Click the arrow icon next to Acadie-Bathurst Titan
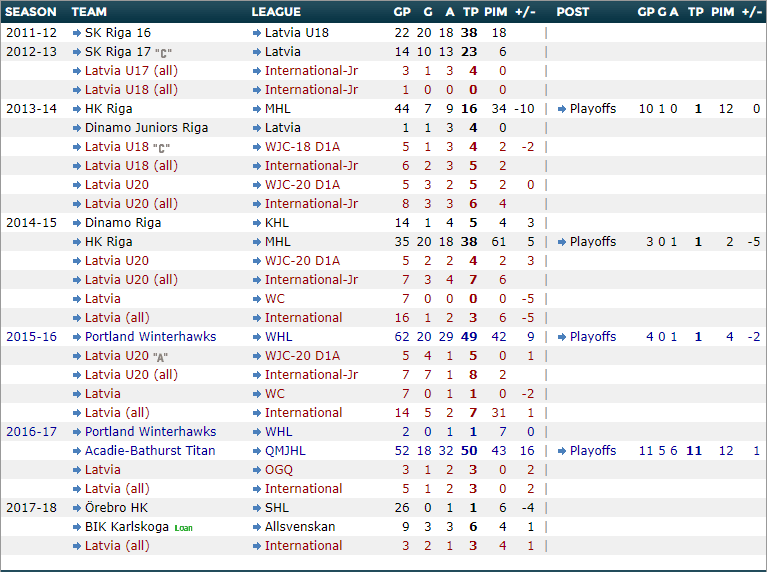Screen dimensions: 767x572 click(x=76, y=451)
